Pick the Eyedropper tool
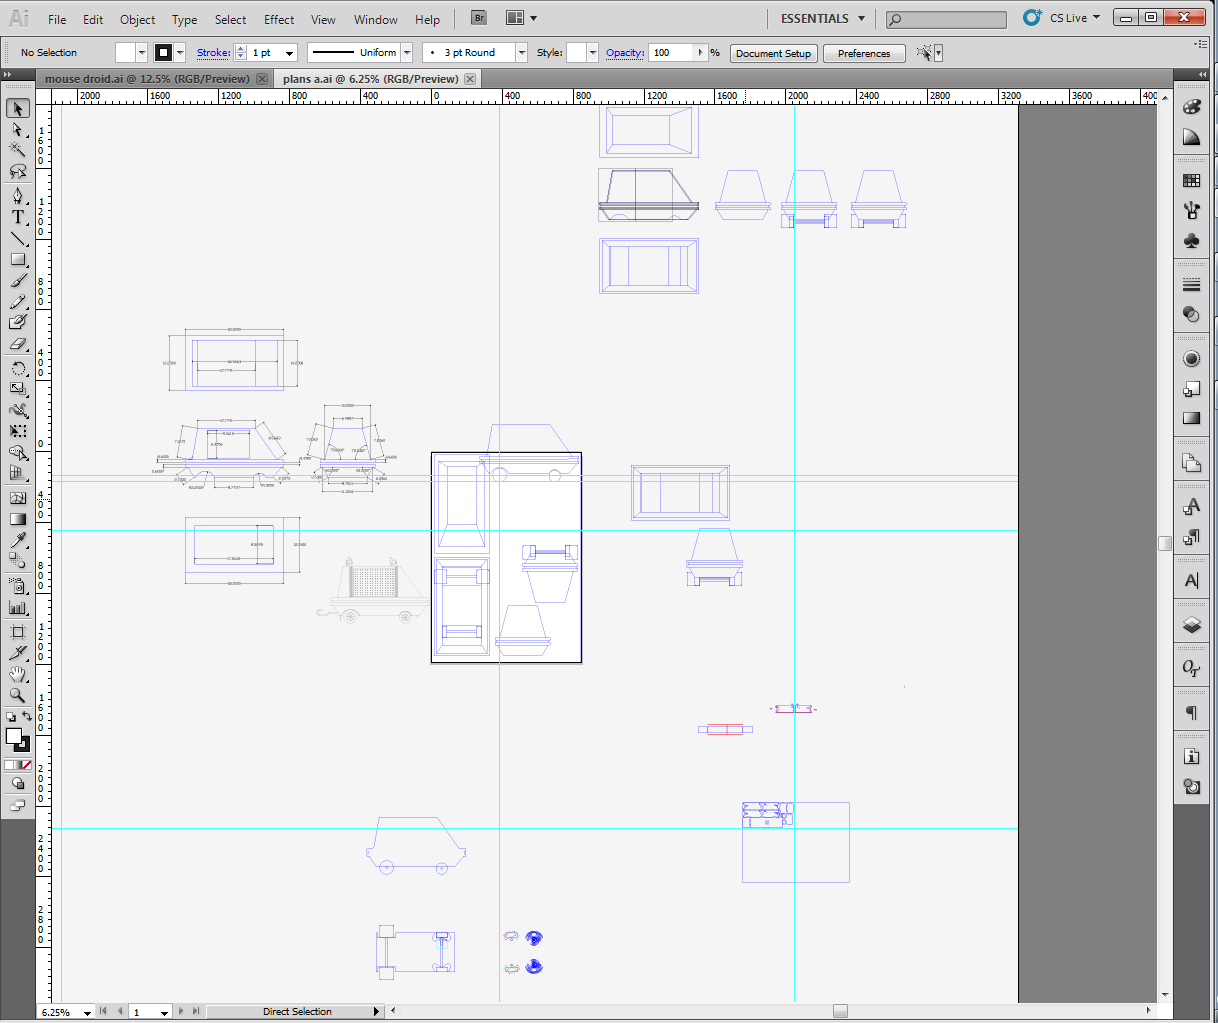 coord(18,541)
